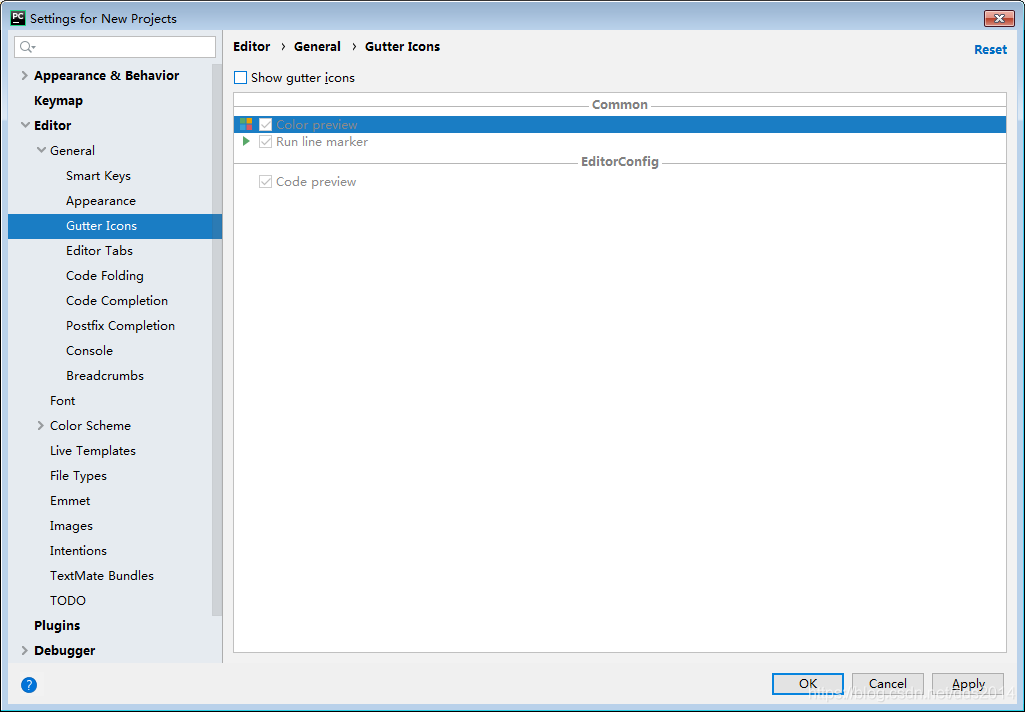Screen dimensions: 1025x712
Task: Open File Types settings
Action: coord(78,476)
